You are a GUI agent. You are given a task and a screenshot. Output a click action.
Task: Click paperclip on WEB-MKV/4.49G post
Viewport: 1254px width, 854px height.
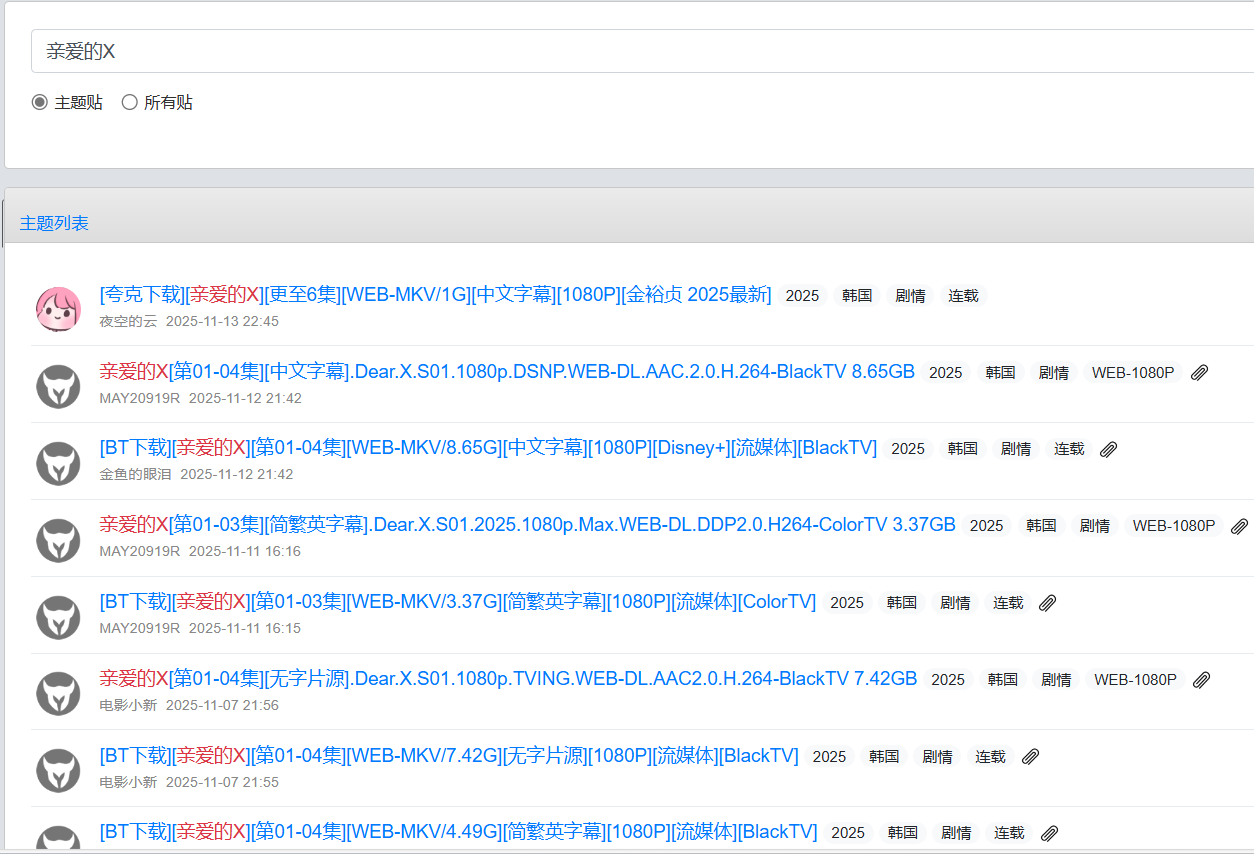coord(1049,833)
